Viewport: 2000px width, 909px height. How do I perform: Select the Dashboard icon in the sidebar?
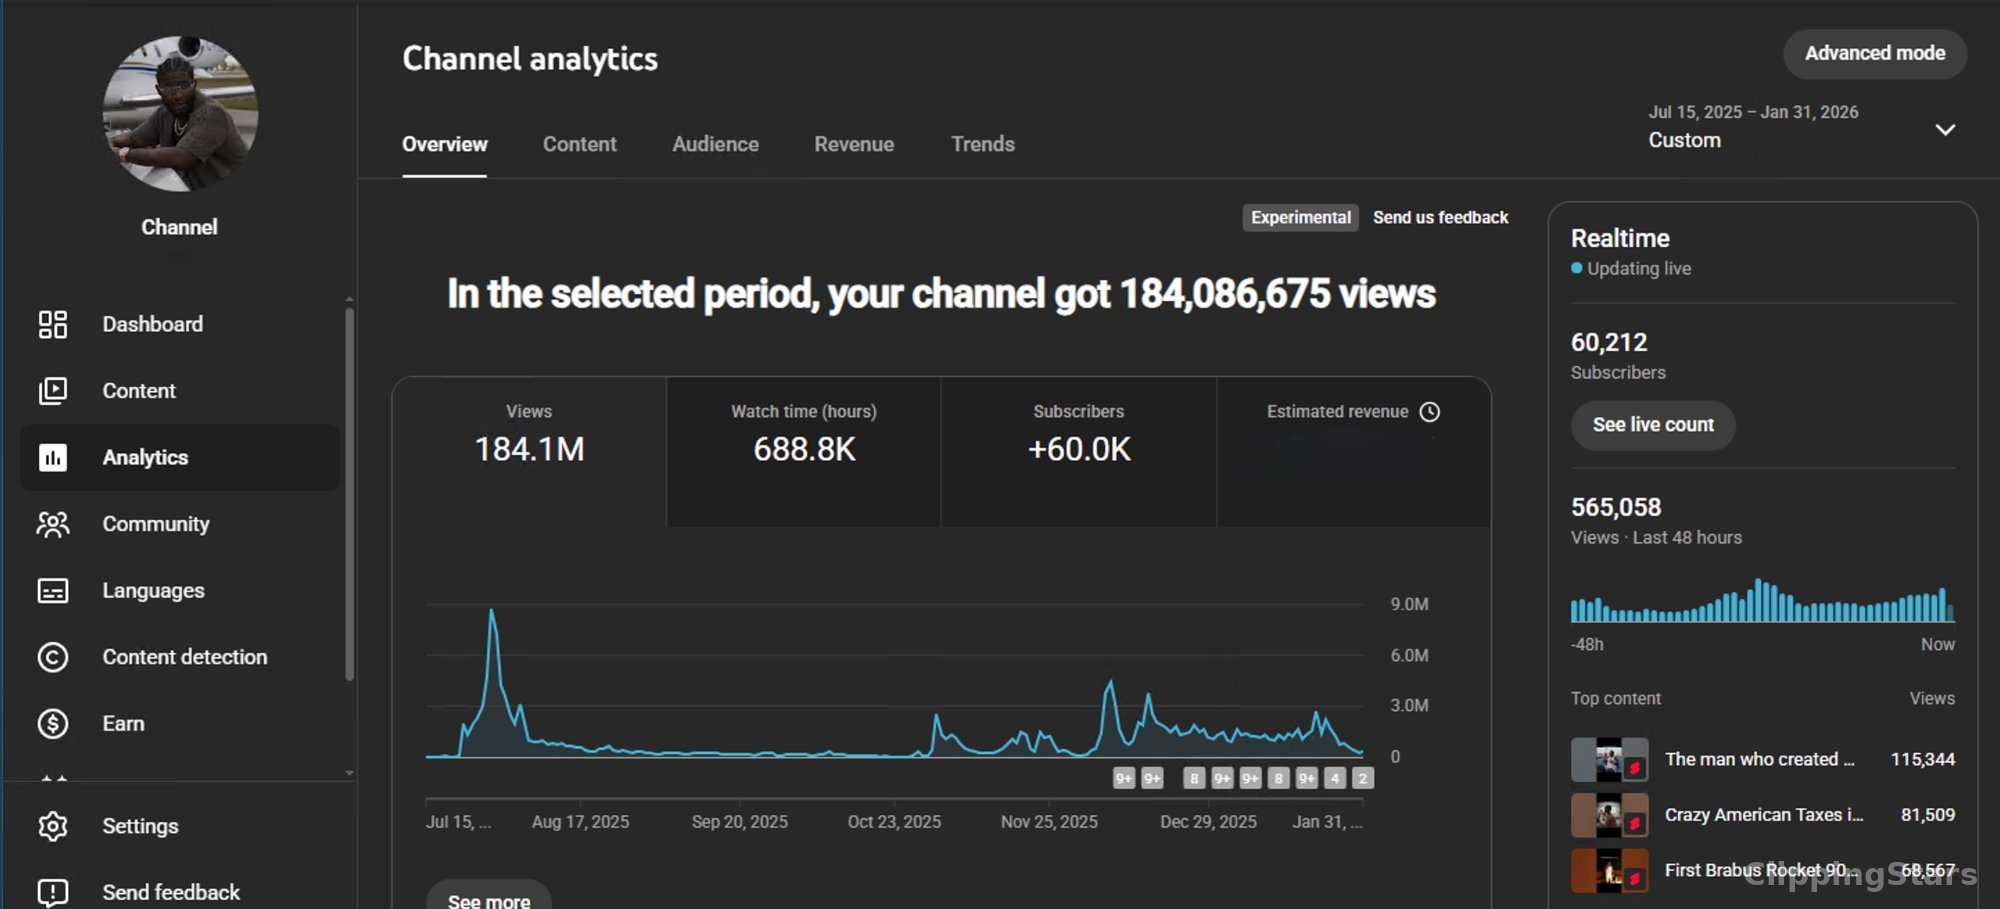point(52,324)
